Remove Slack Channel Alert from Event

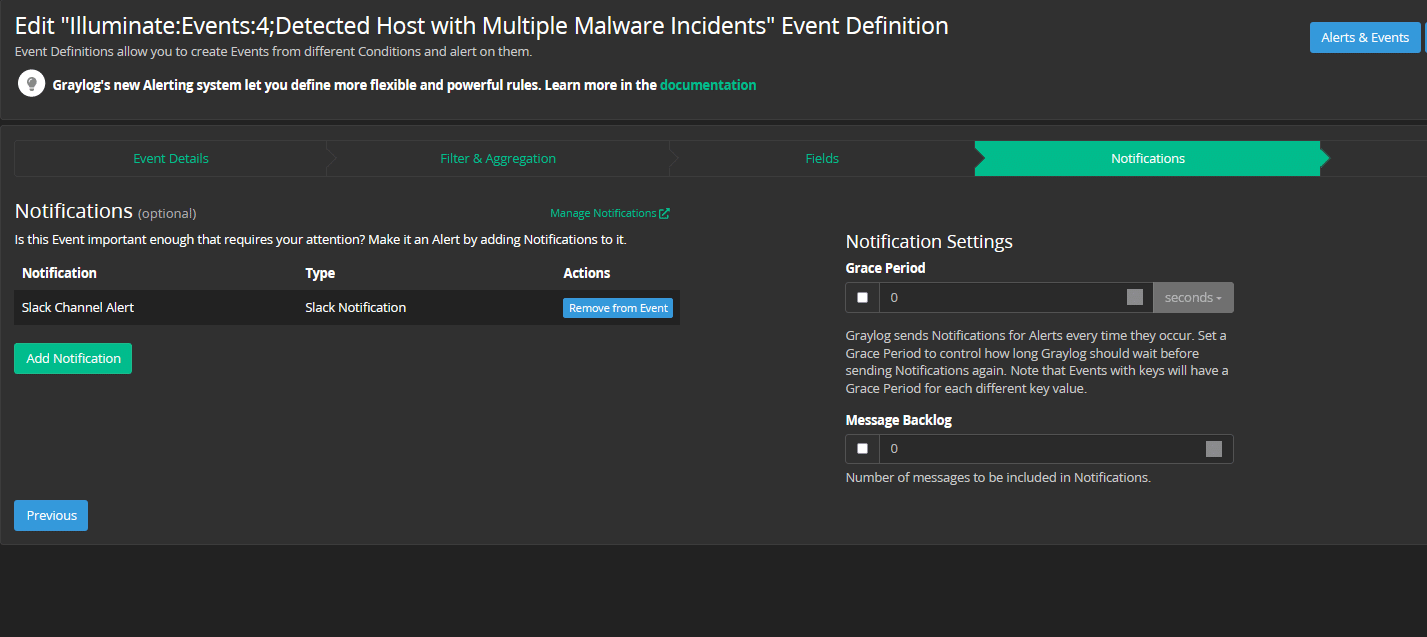617,307
